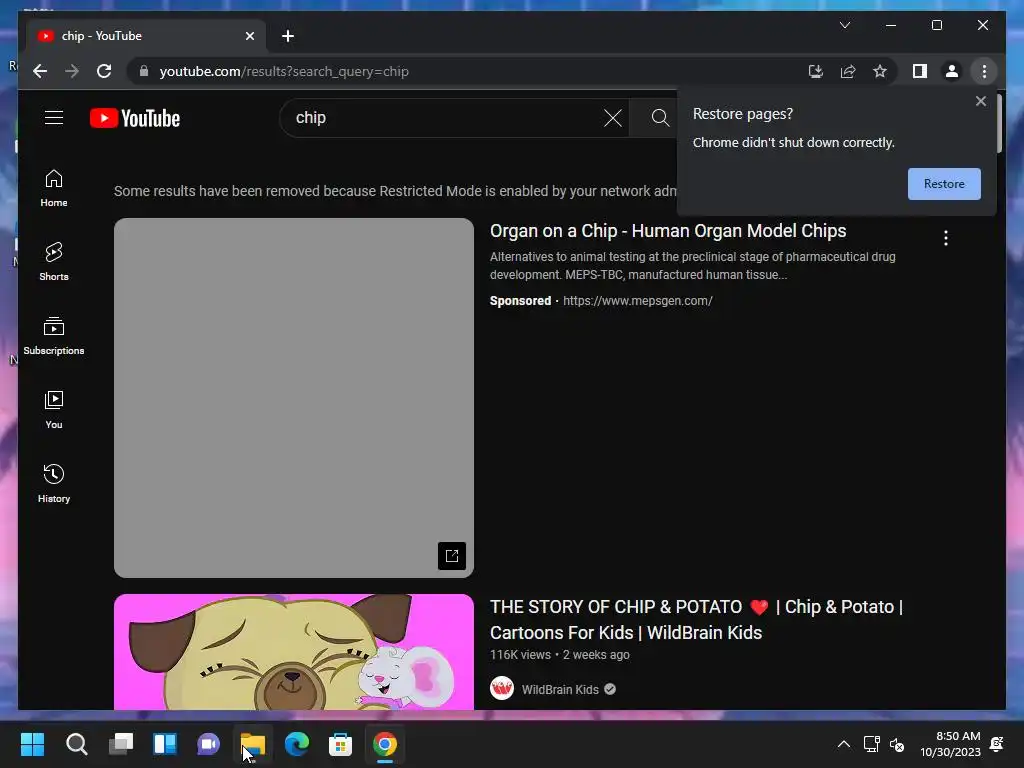This screenshot has width=1024, height=768.
Task: Open Microsoft Store from taskbar
Action: point(340,744)
